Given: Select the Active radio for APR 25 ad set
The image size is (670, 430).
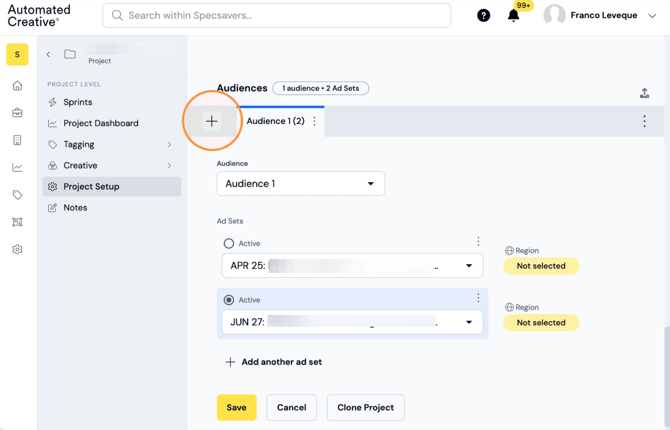Looking at the screenshot, I should pyautogui.click(x=229, y=244).
